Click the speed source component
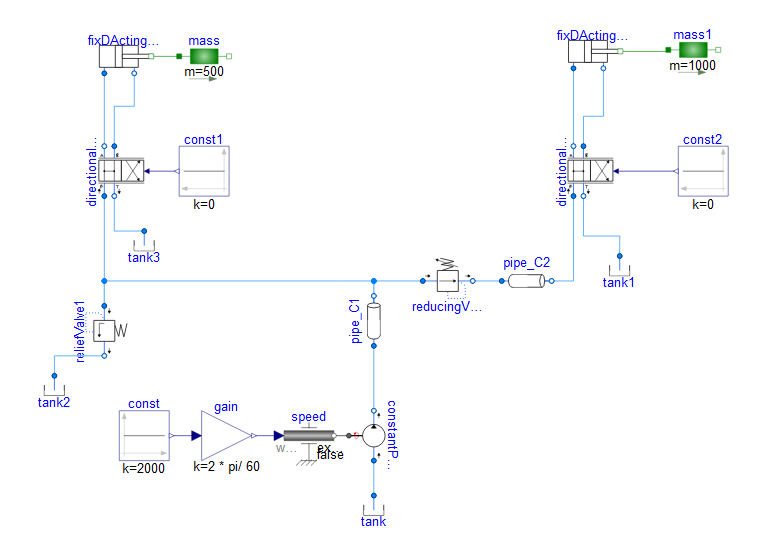 click(x=309, y=436)
